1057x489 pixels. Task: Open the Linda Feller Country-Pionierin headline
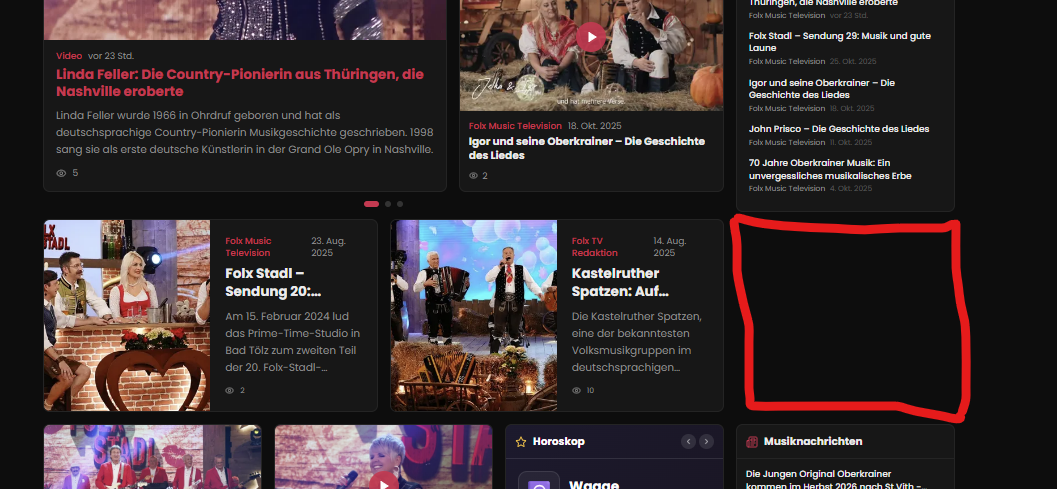240,82
